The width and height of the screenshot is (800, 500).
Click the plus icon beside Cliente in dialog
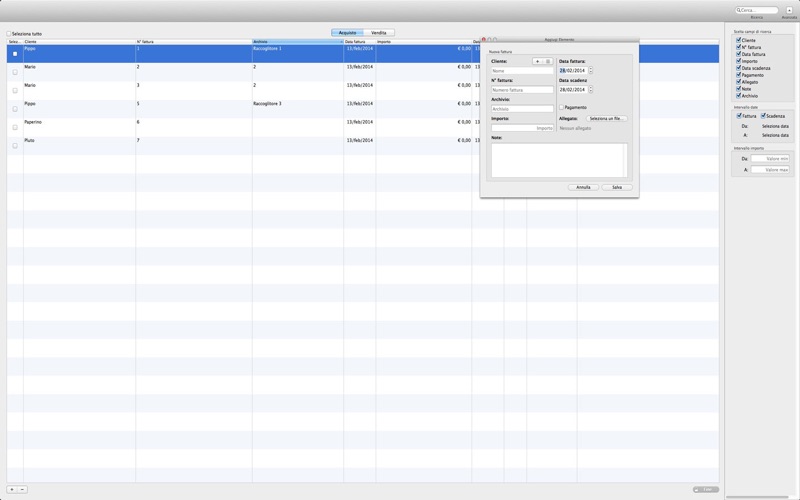537,61
